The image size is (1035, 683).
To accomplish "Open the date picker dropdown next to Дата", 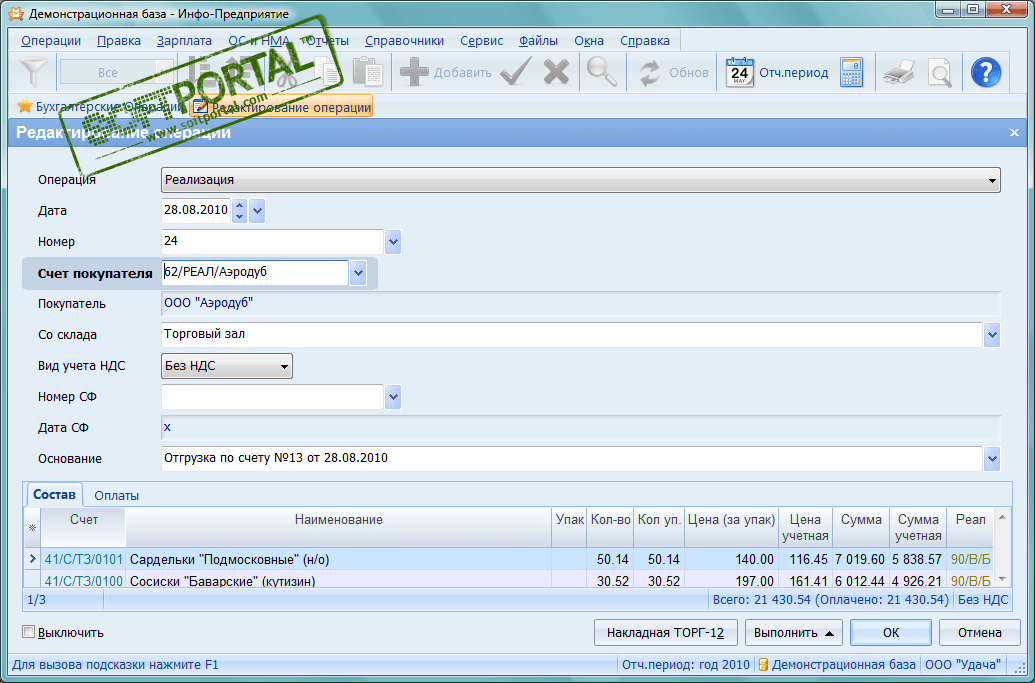I will [x=257, y=211].
